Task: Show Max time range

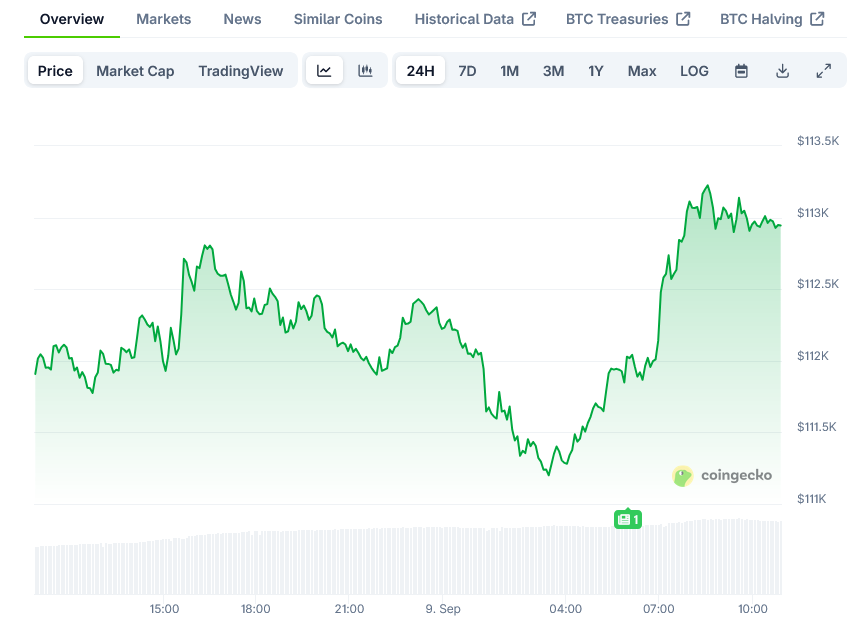Action: click(642, 71)
